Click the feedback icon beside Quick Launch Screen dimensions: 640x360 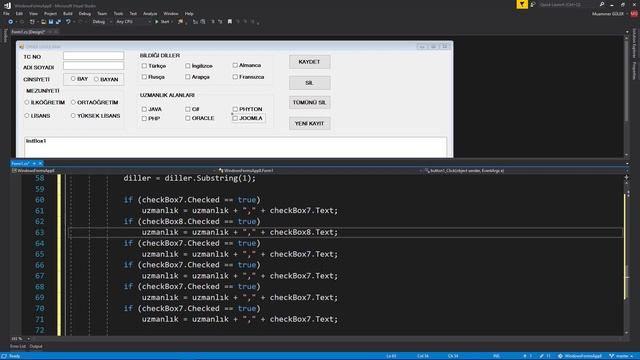[533, 4]
